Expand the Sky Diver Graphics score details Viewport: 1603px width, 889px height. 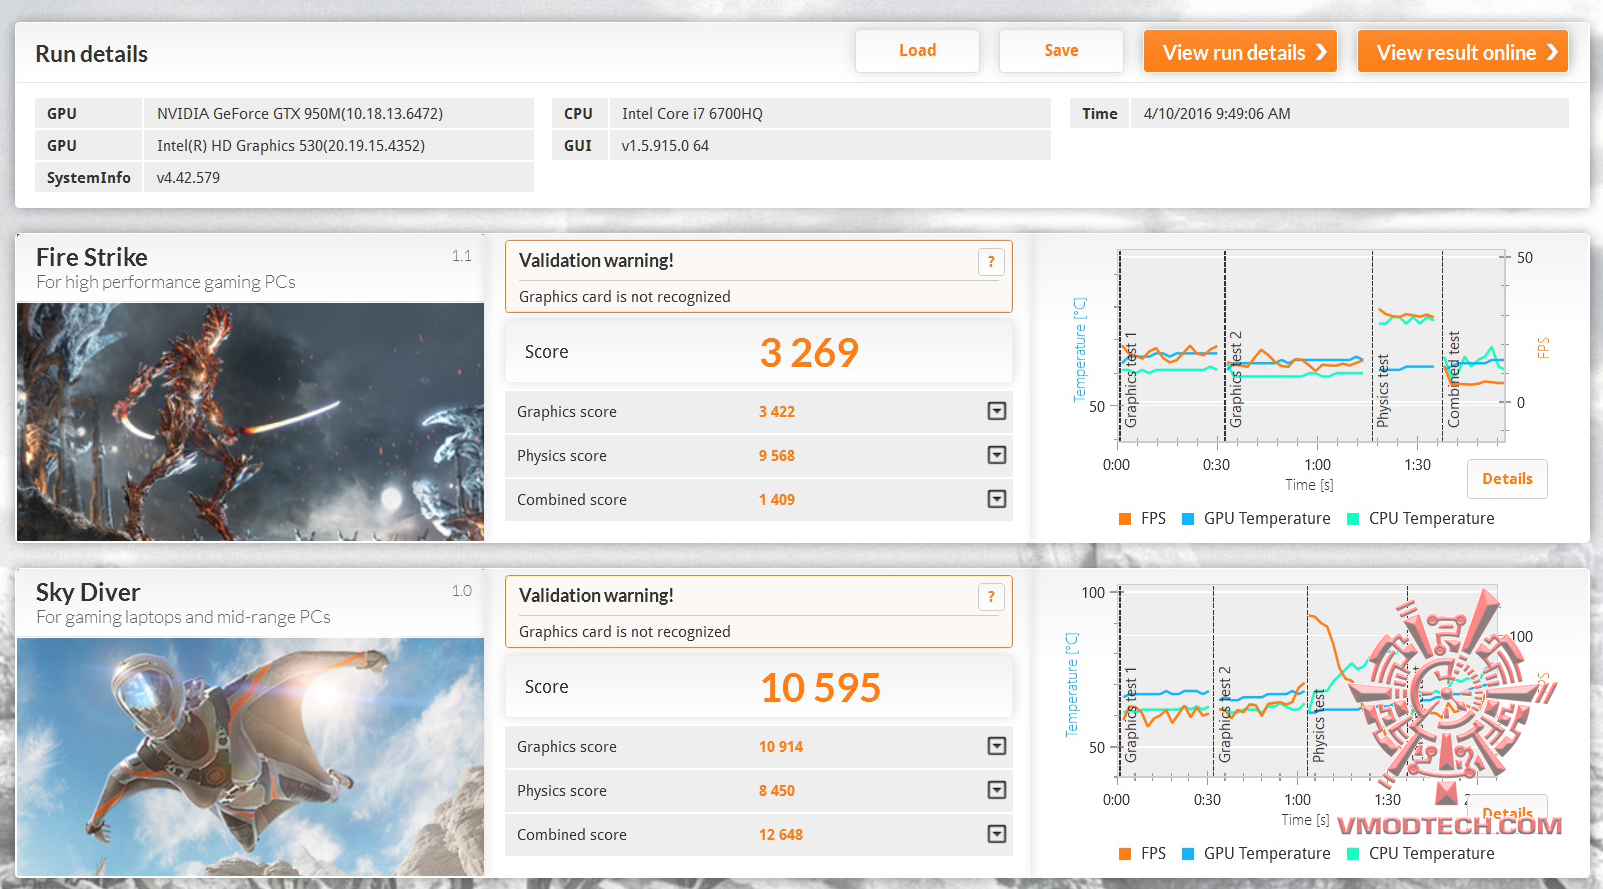pos(997,746)
